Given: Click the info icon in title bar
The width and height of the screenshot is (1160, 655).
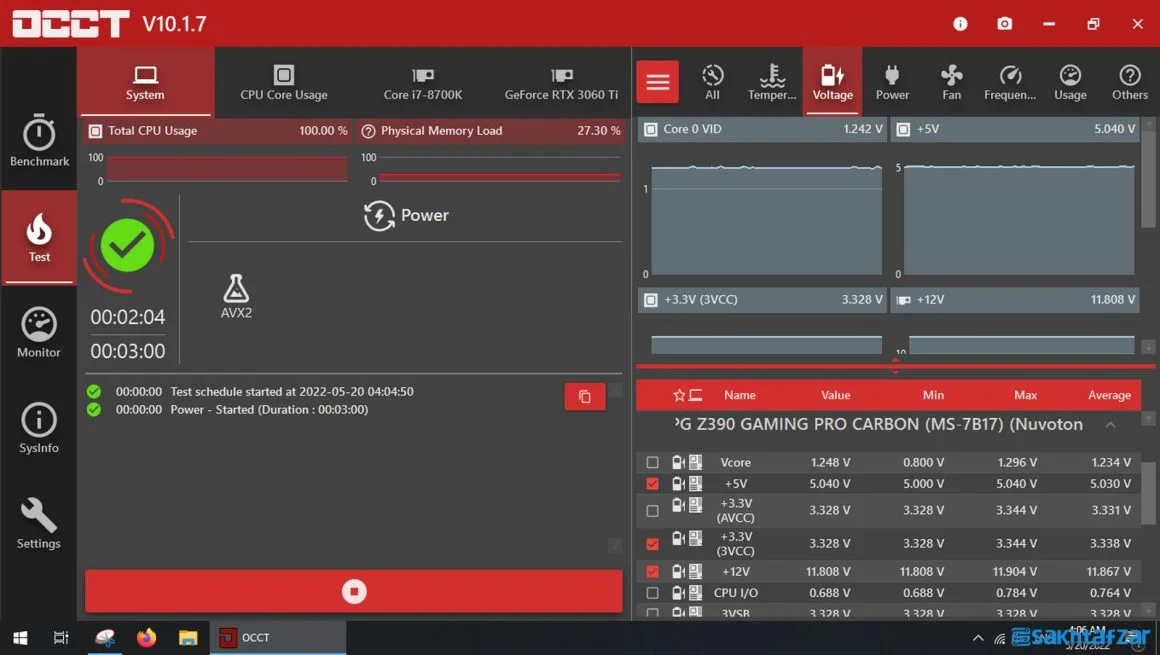Looking at the screenshot, I should tap(960, 24).
